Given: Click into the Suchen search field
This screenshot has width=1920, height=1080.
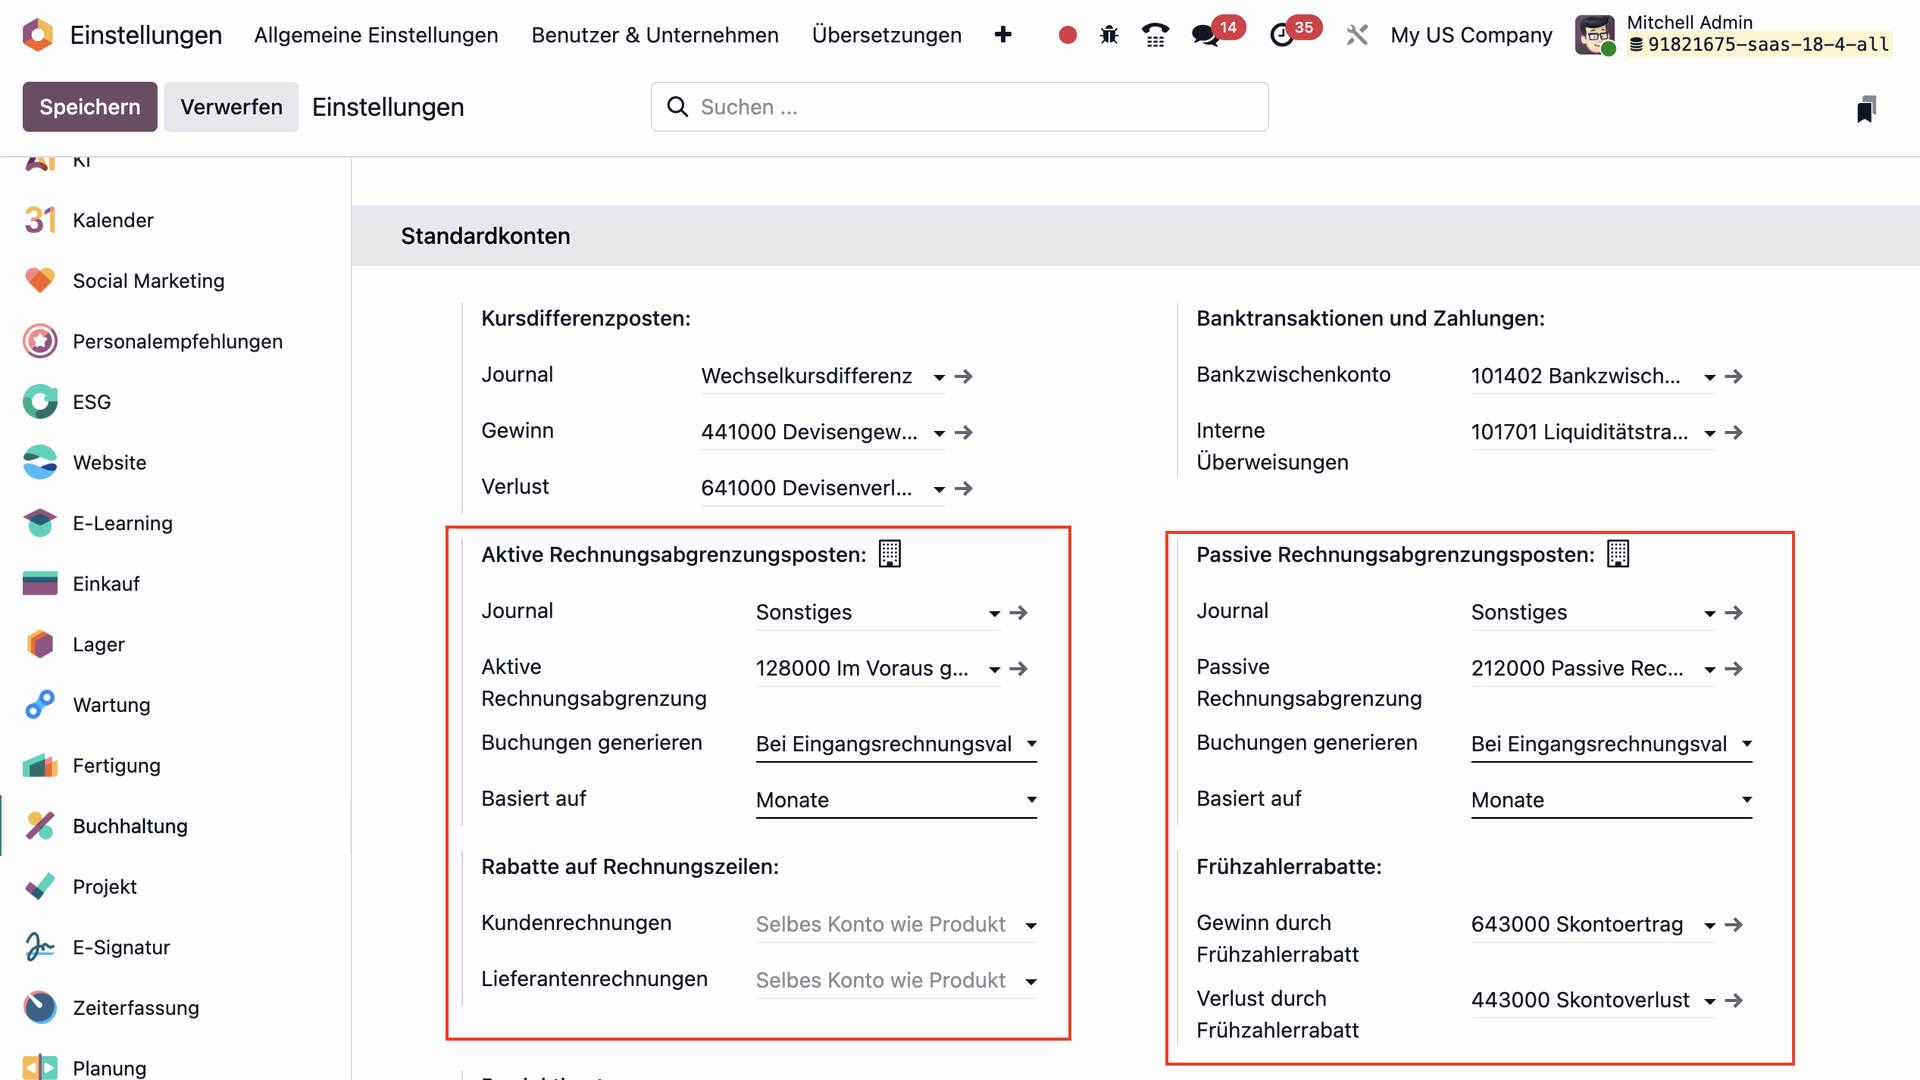Looking at the screenshot, I should pos(960,107).
